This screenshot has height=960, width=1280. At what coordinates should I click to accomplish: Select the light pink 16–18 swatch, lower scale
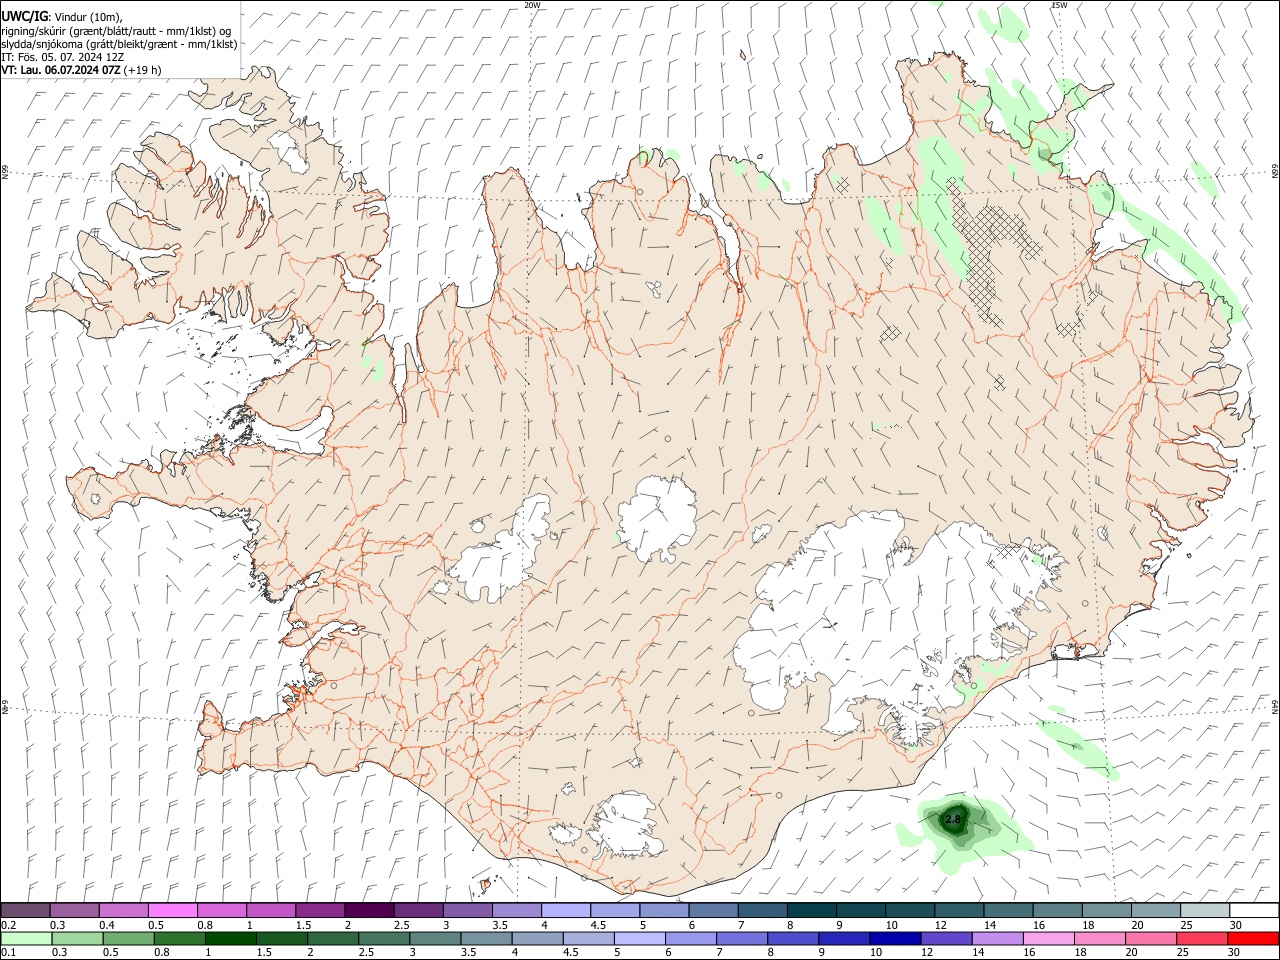click(1048, 938)
